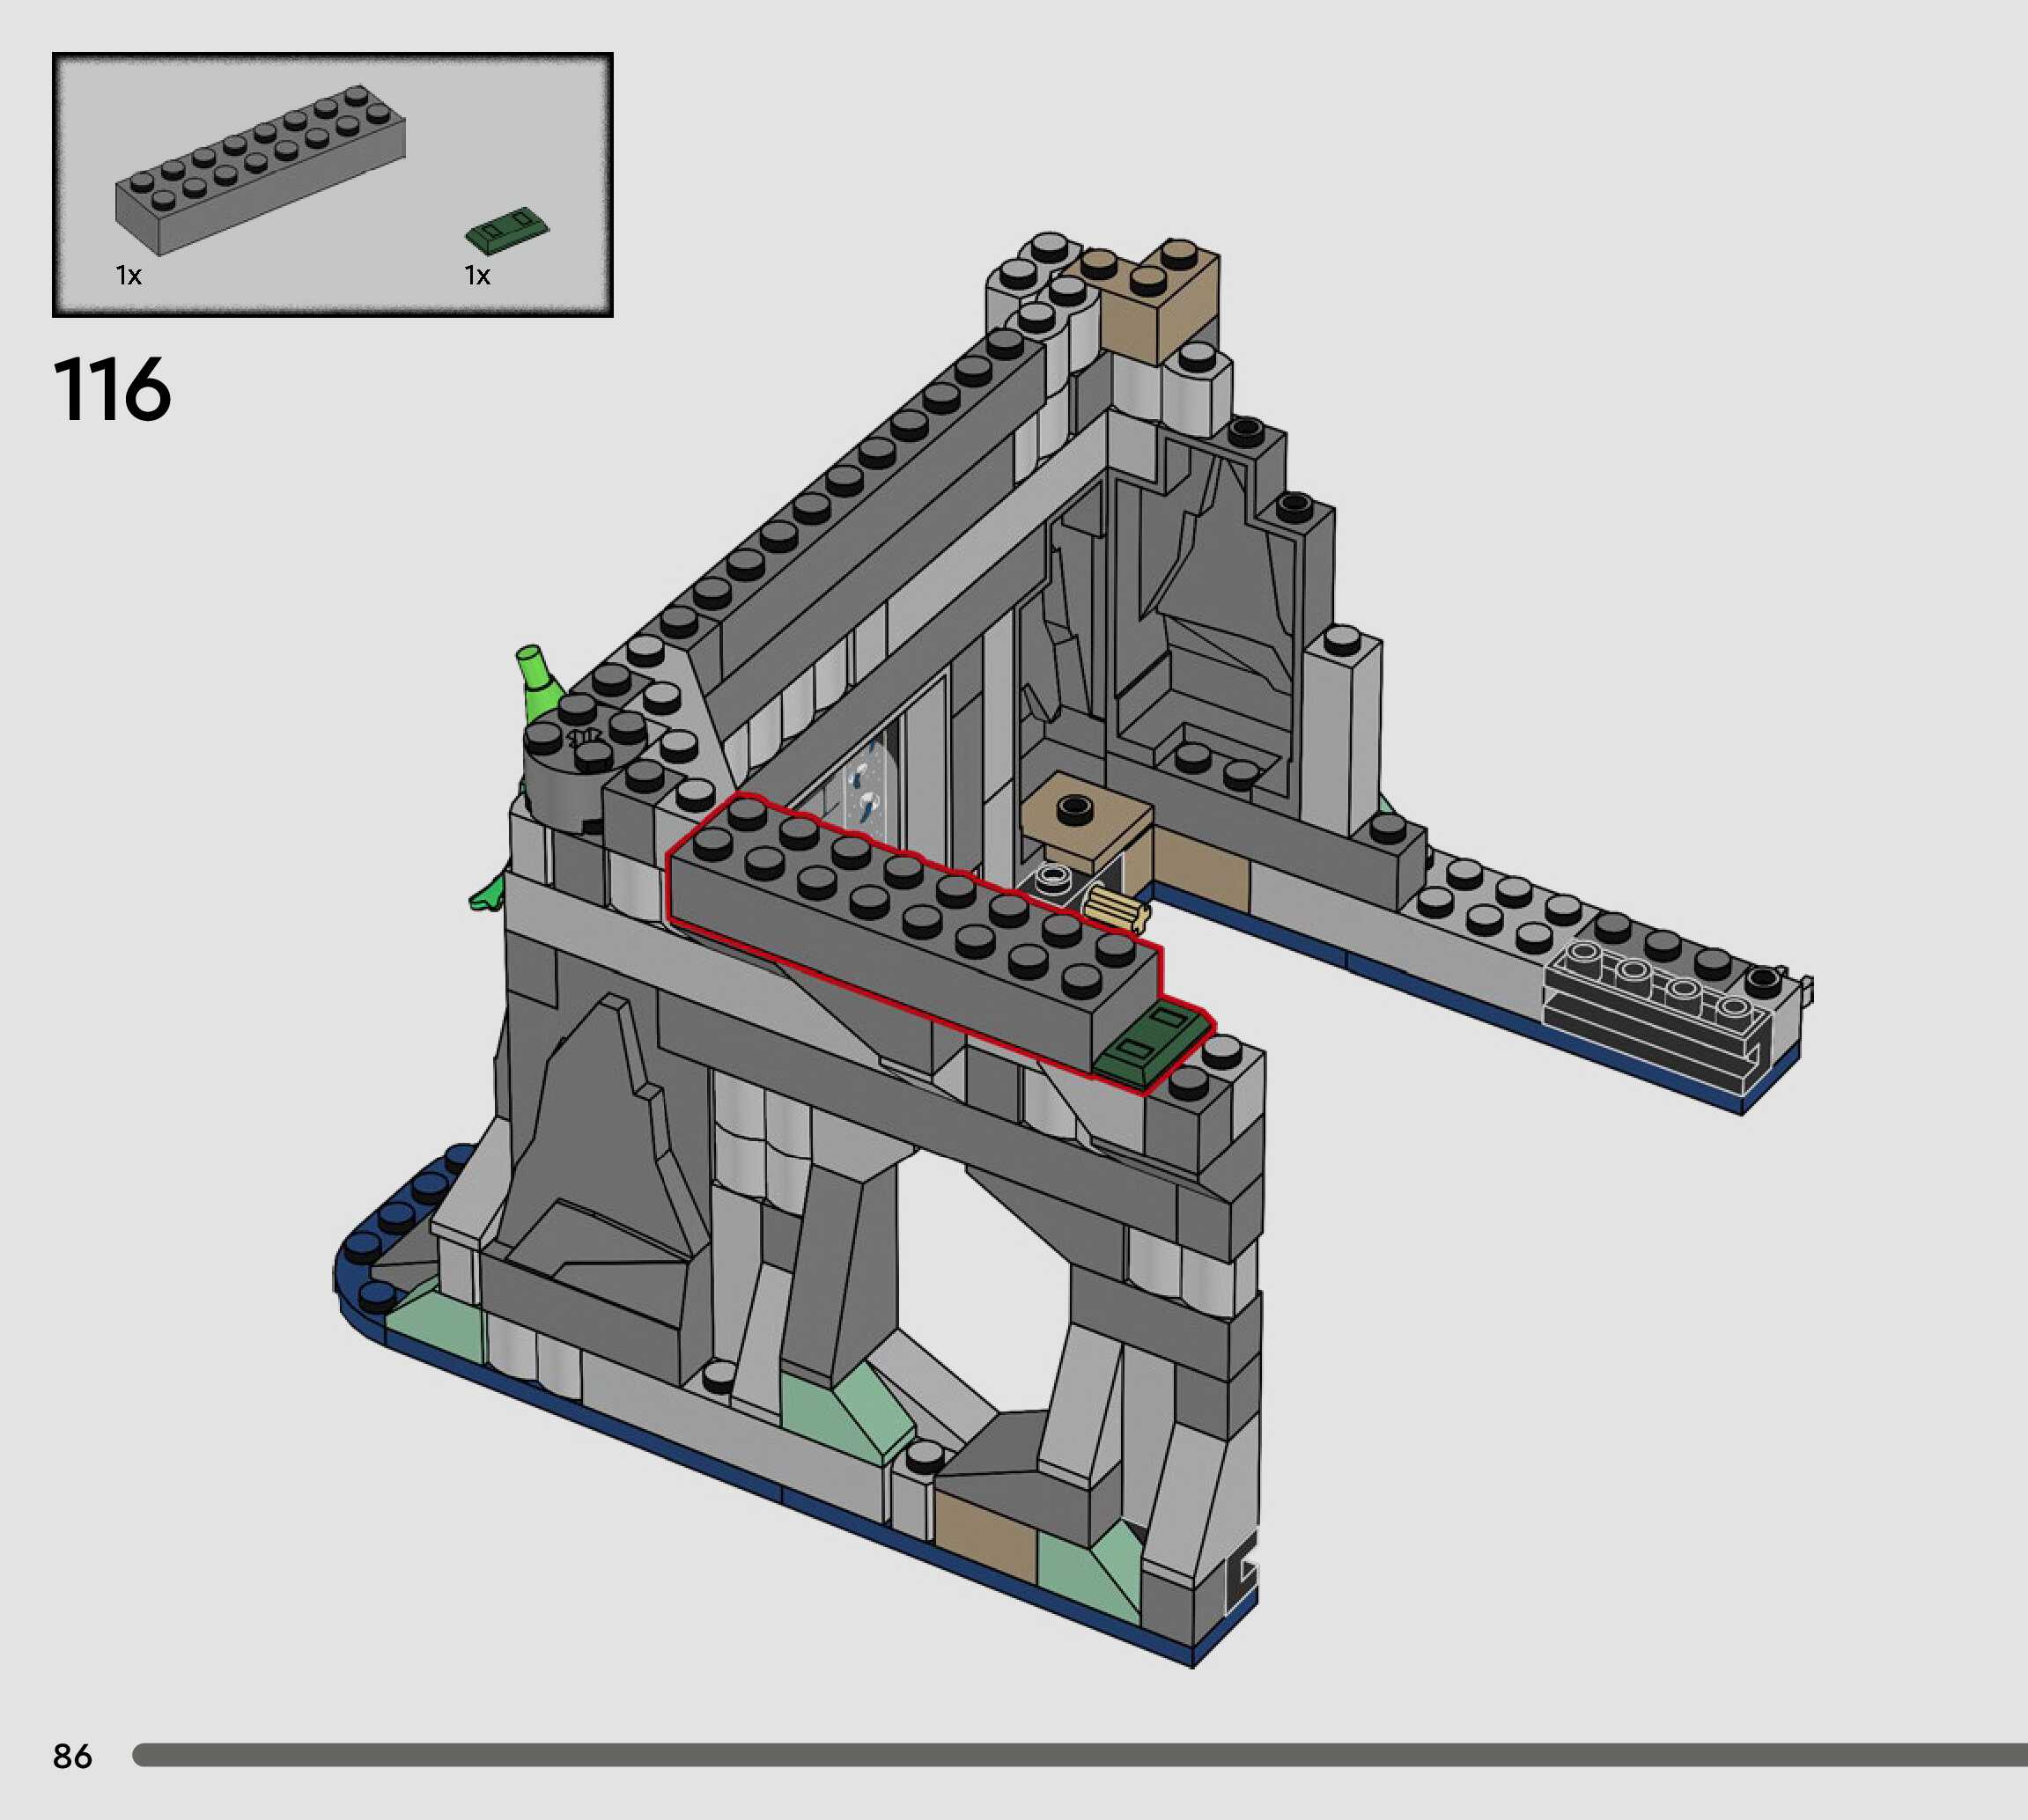Click the dark green tile placed on wall
This screenshot has height=1820, width=2028.
(1150, 1042)
